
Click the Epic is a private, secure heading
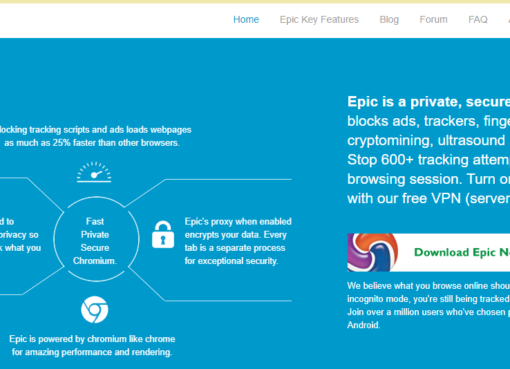click(x=429, y=102)
